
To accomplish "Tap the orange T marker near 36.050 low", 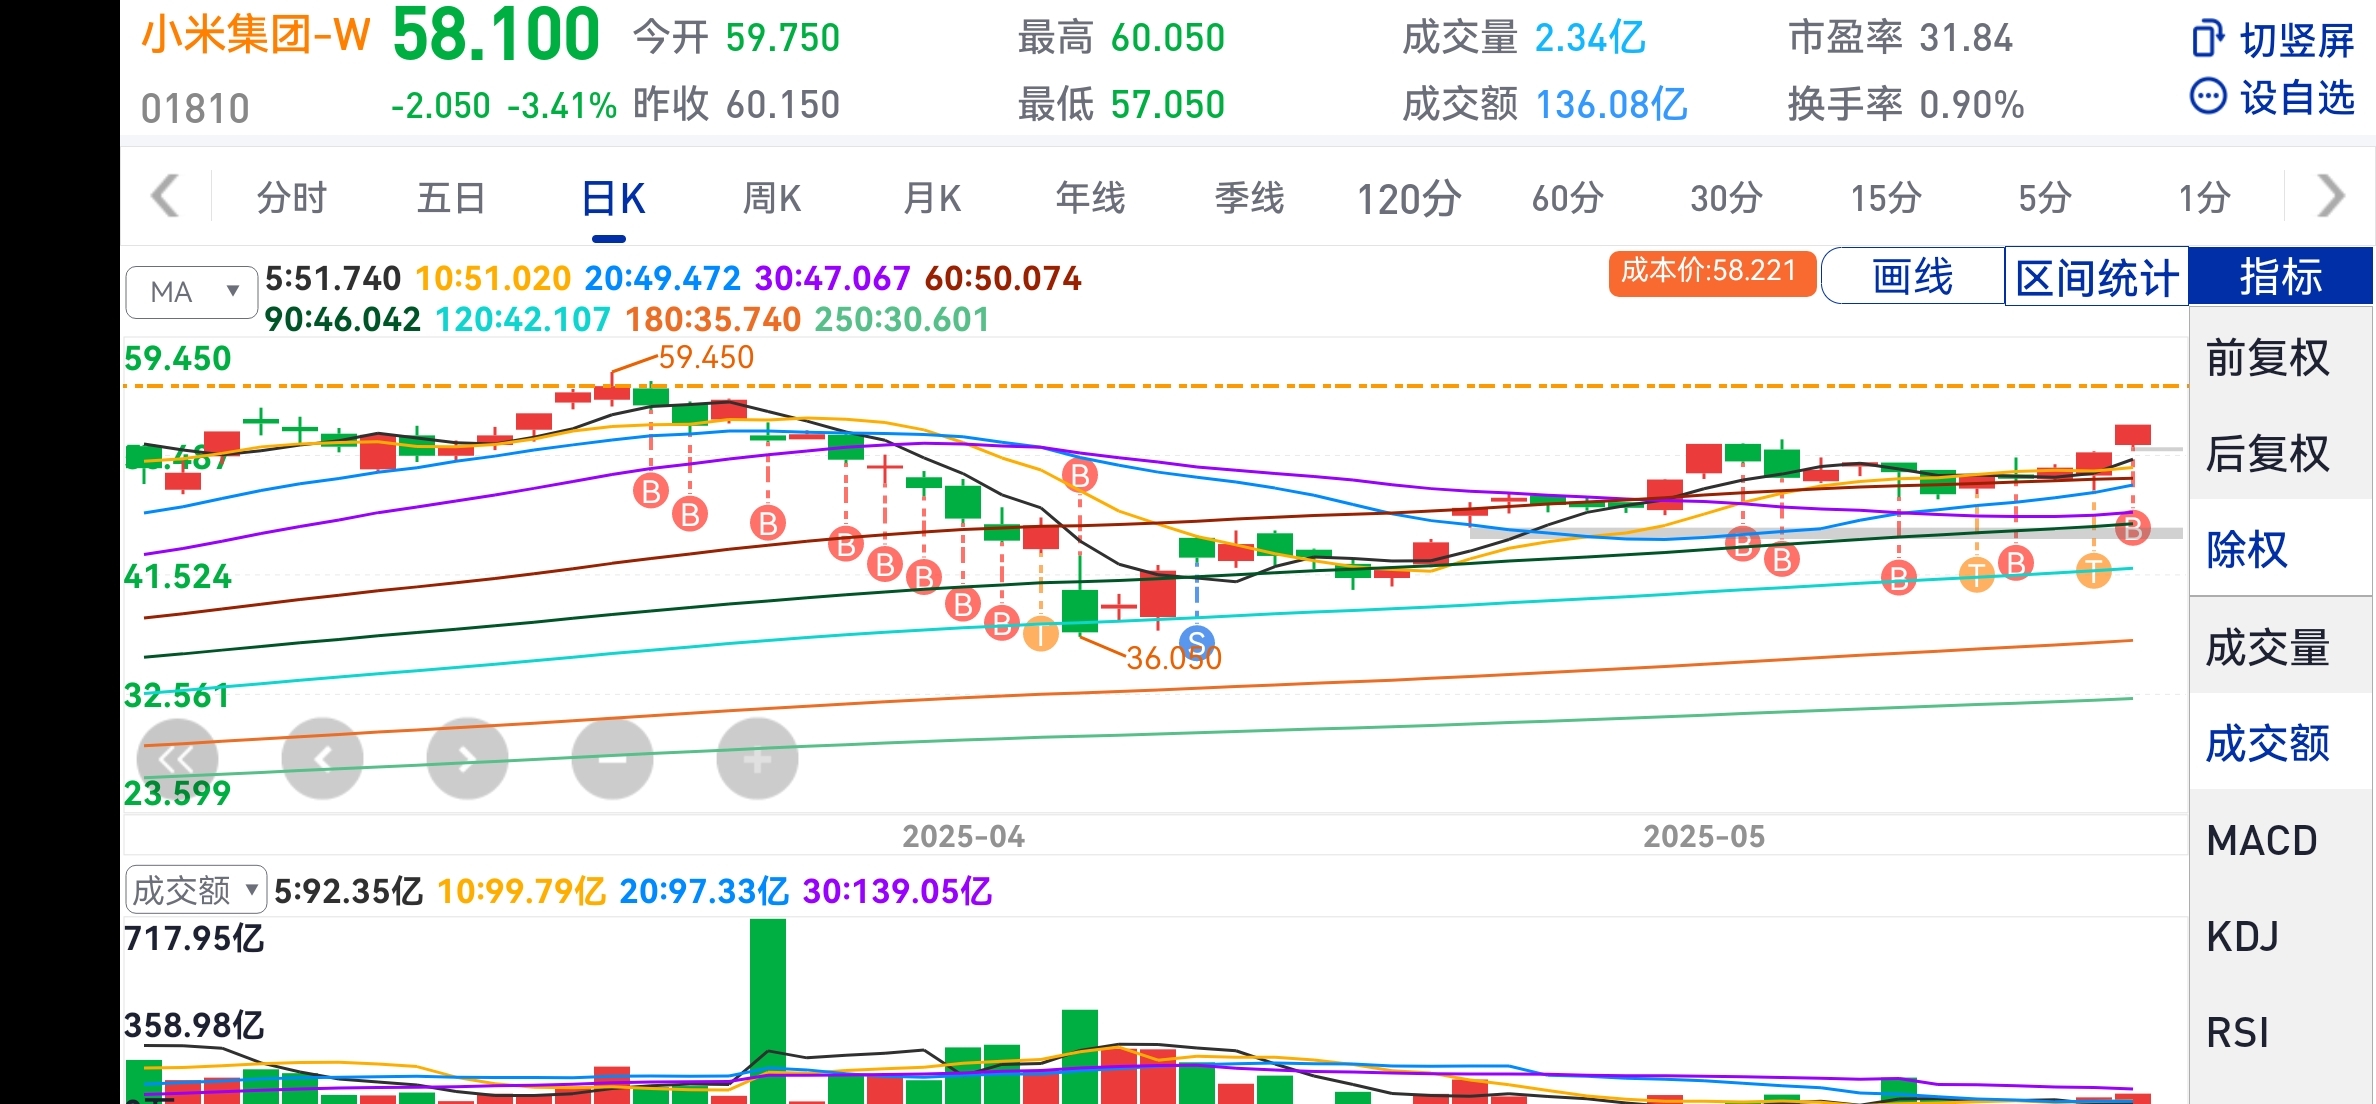I will coord(1041,633).
